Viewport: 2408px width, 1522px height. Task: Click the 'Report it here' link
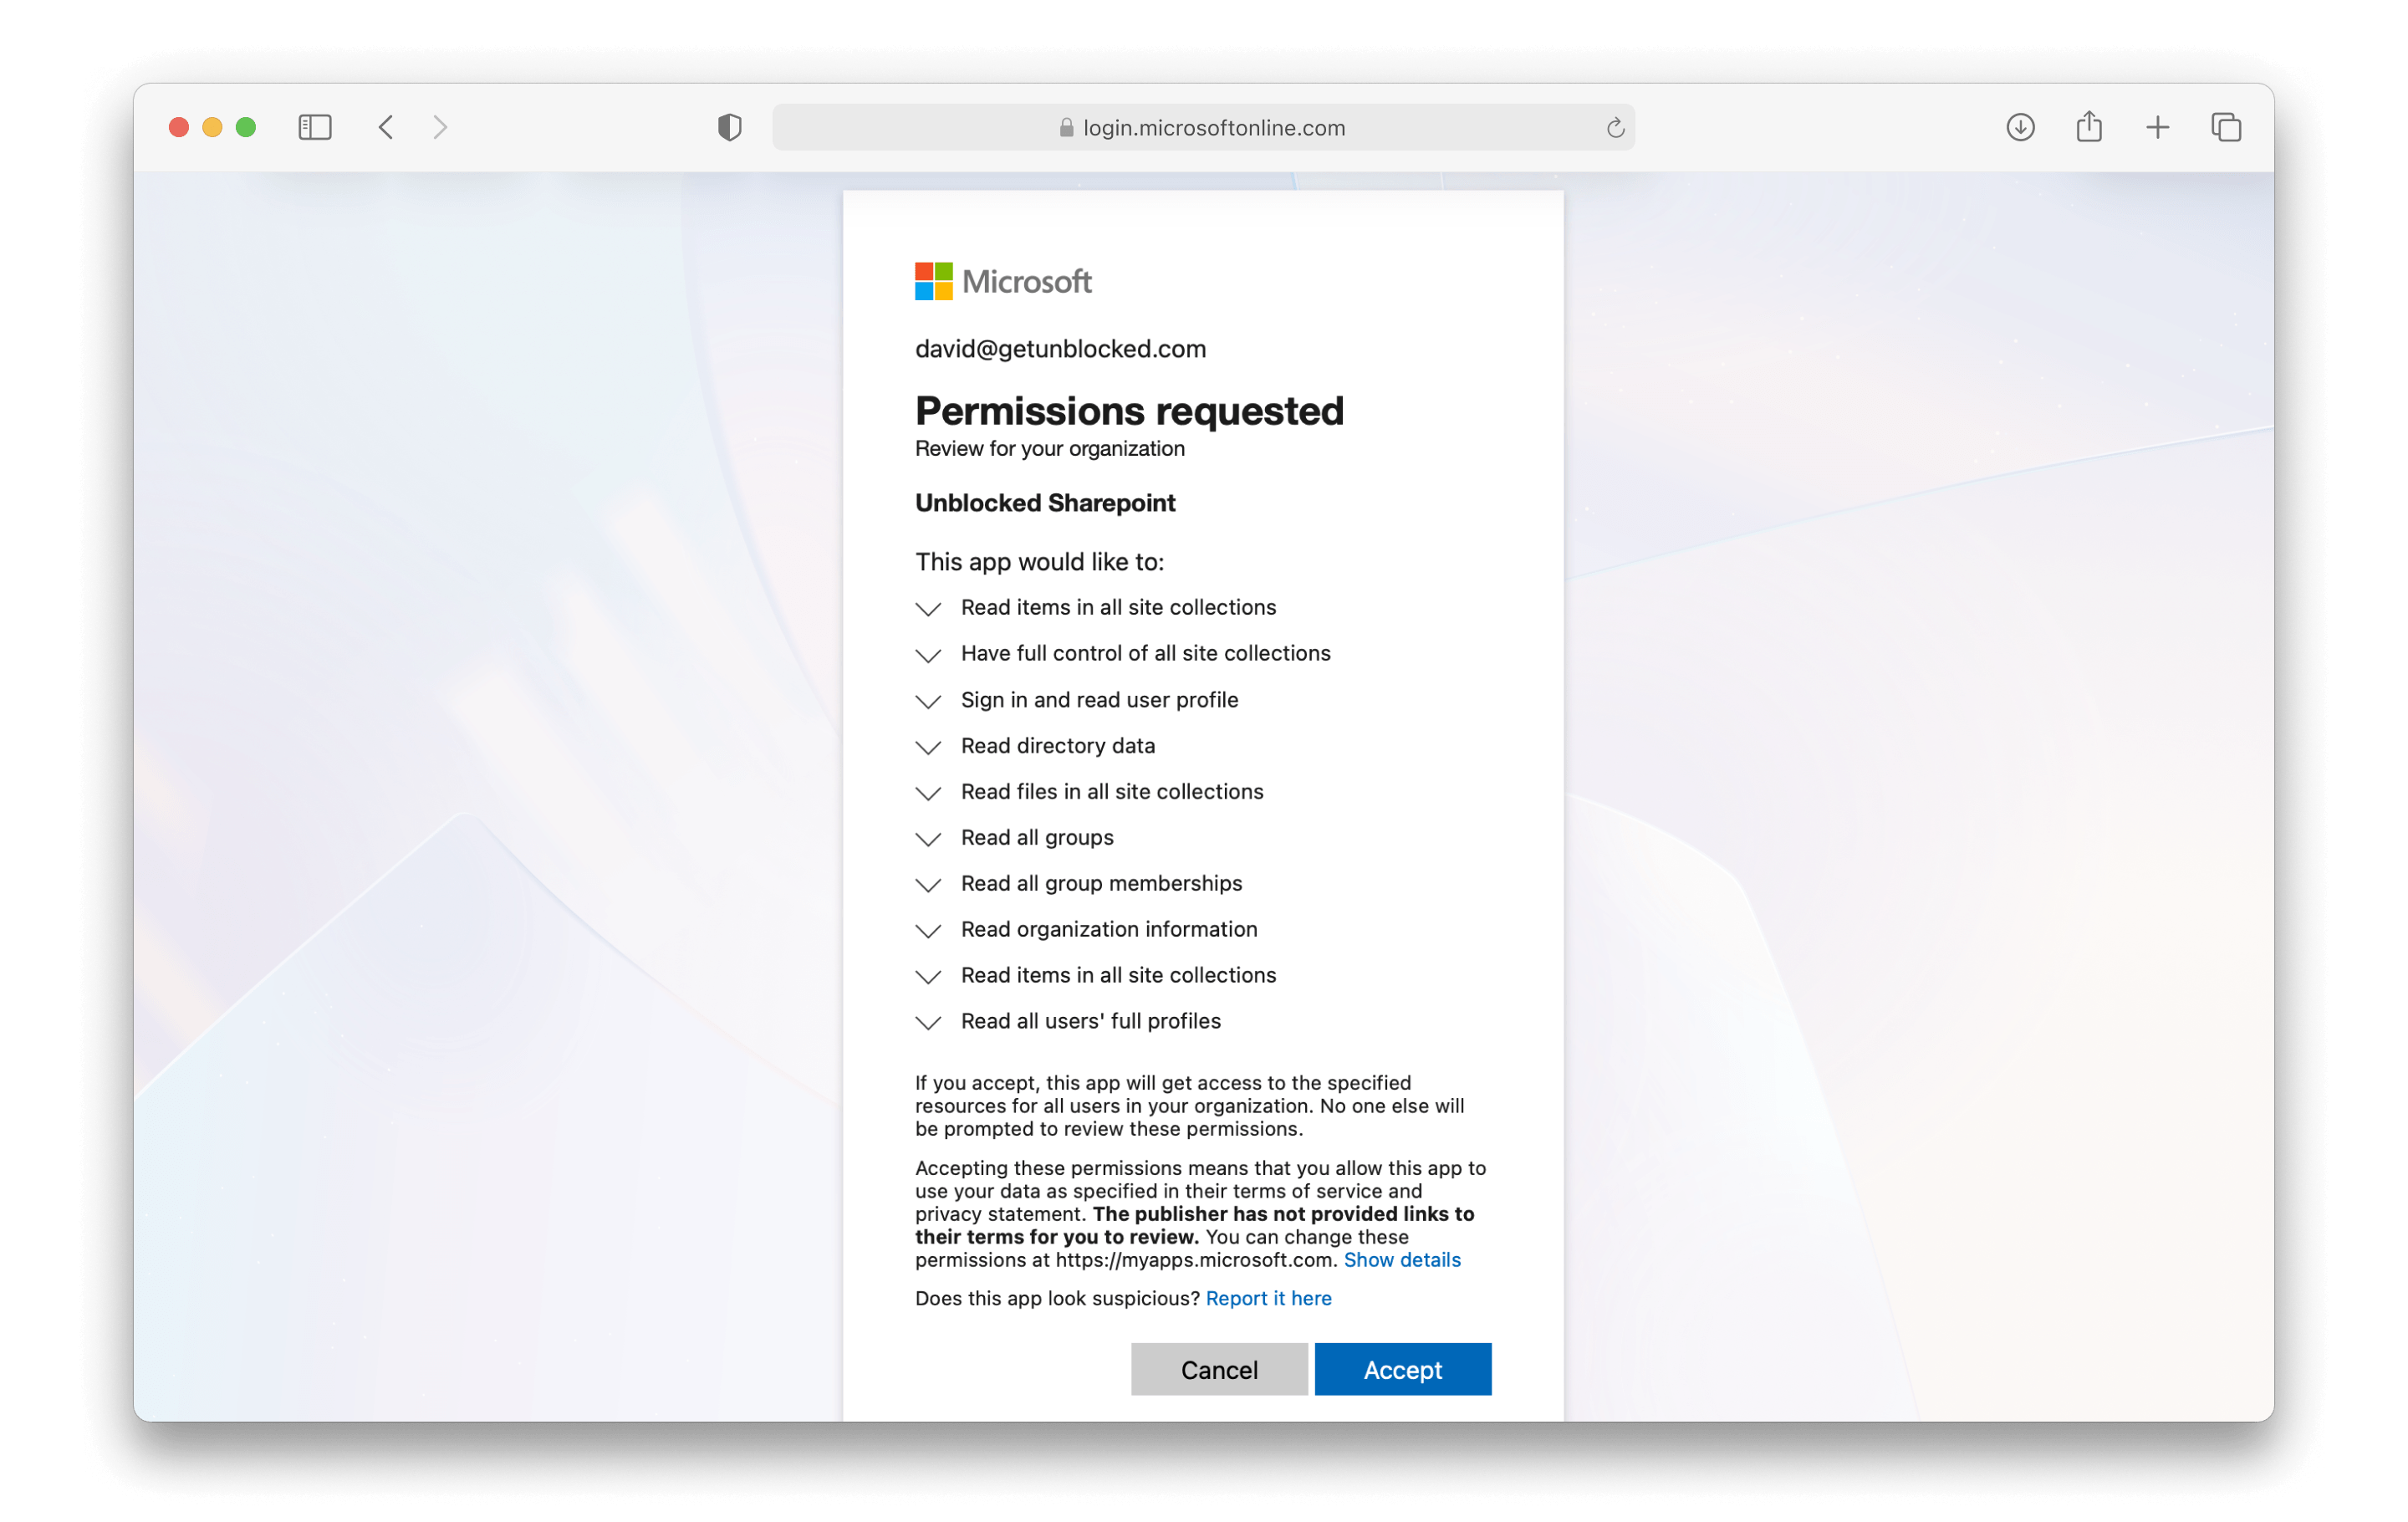[1268, 1298]
